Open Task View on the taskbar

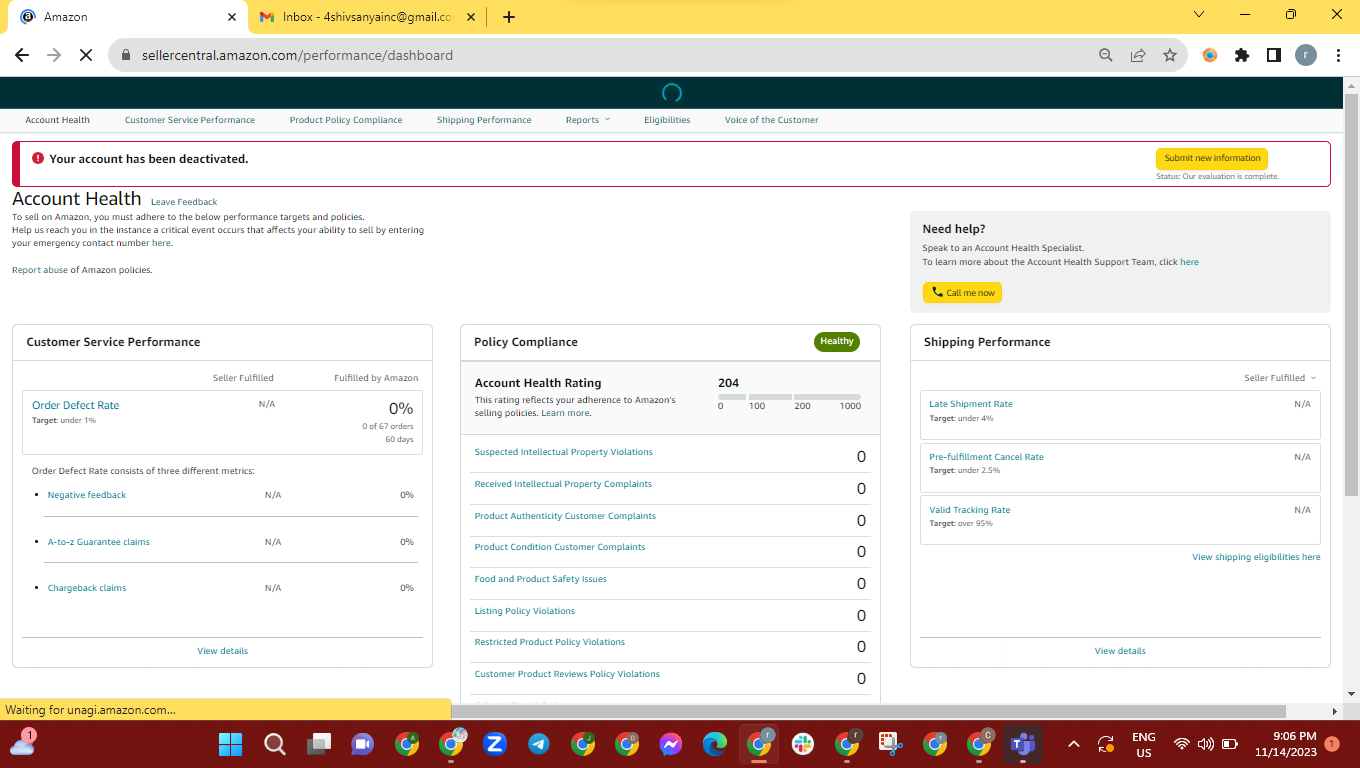(x=319, y=744)
